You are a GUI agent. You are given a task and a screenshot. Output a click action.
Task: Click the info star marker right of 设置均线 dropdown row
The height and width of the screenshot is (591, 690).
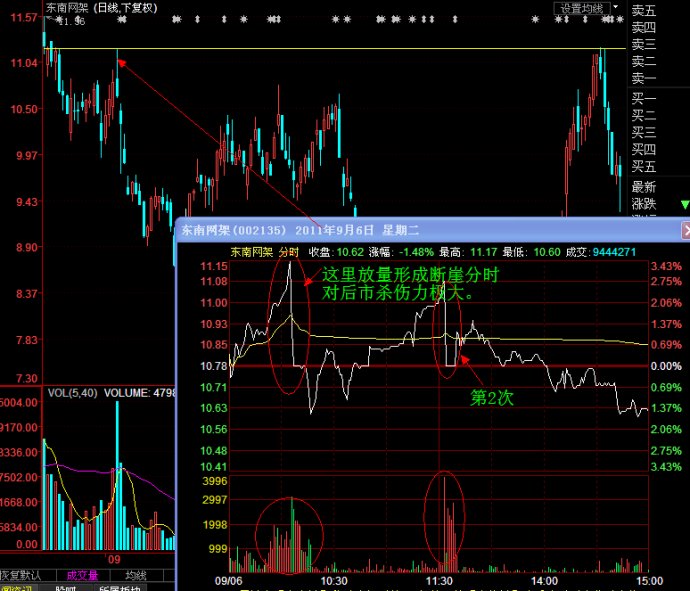point(620,19)
